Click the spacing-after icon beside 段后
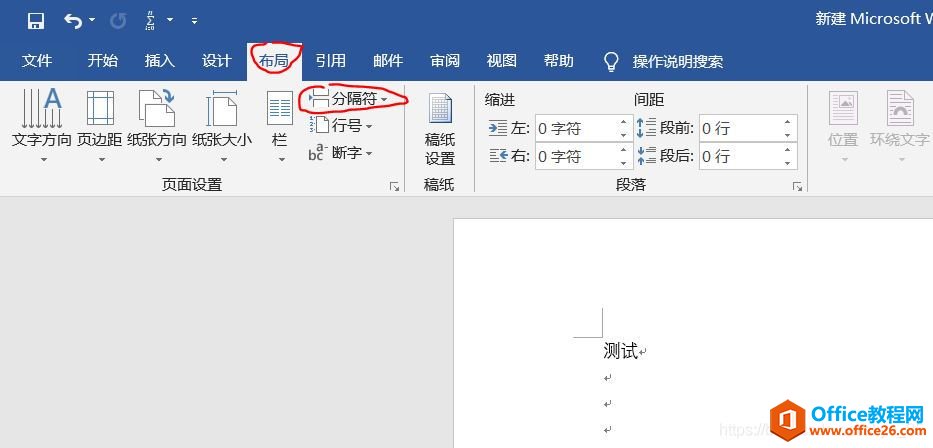This screenshot has height=448, width=933. [646, 156]
